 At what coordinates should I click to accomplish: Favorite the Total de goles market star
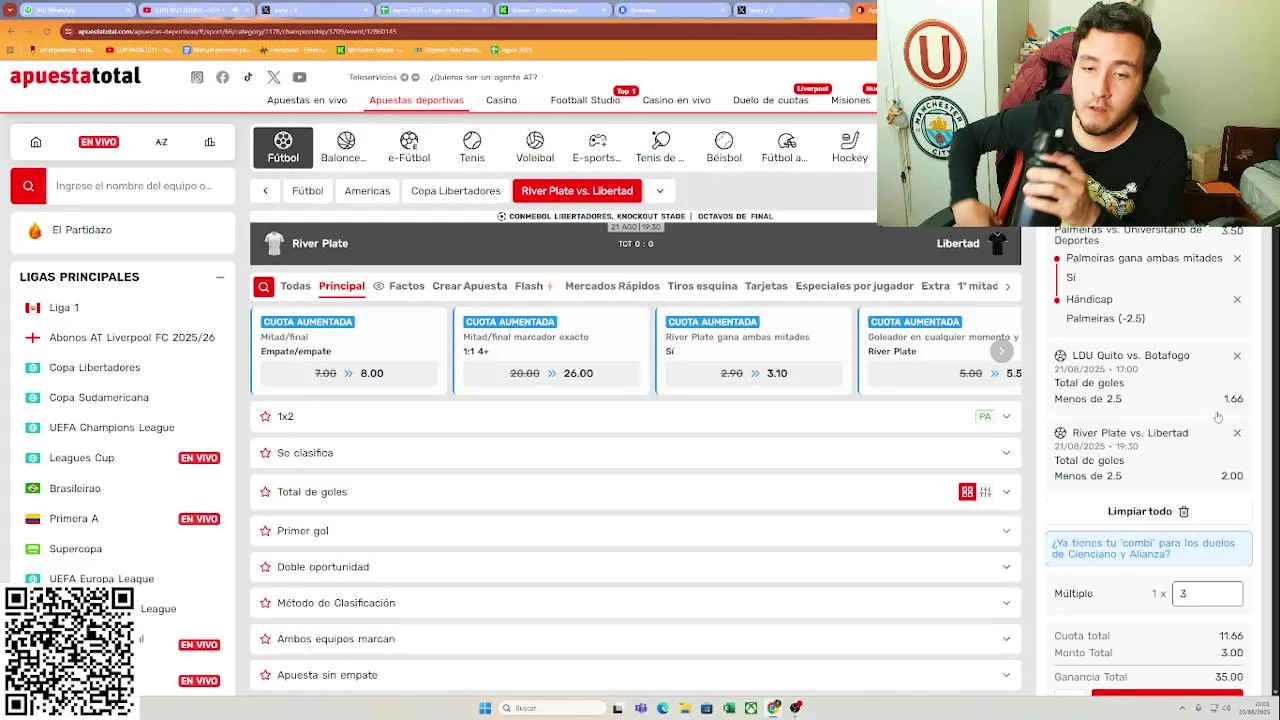(265, 492)
